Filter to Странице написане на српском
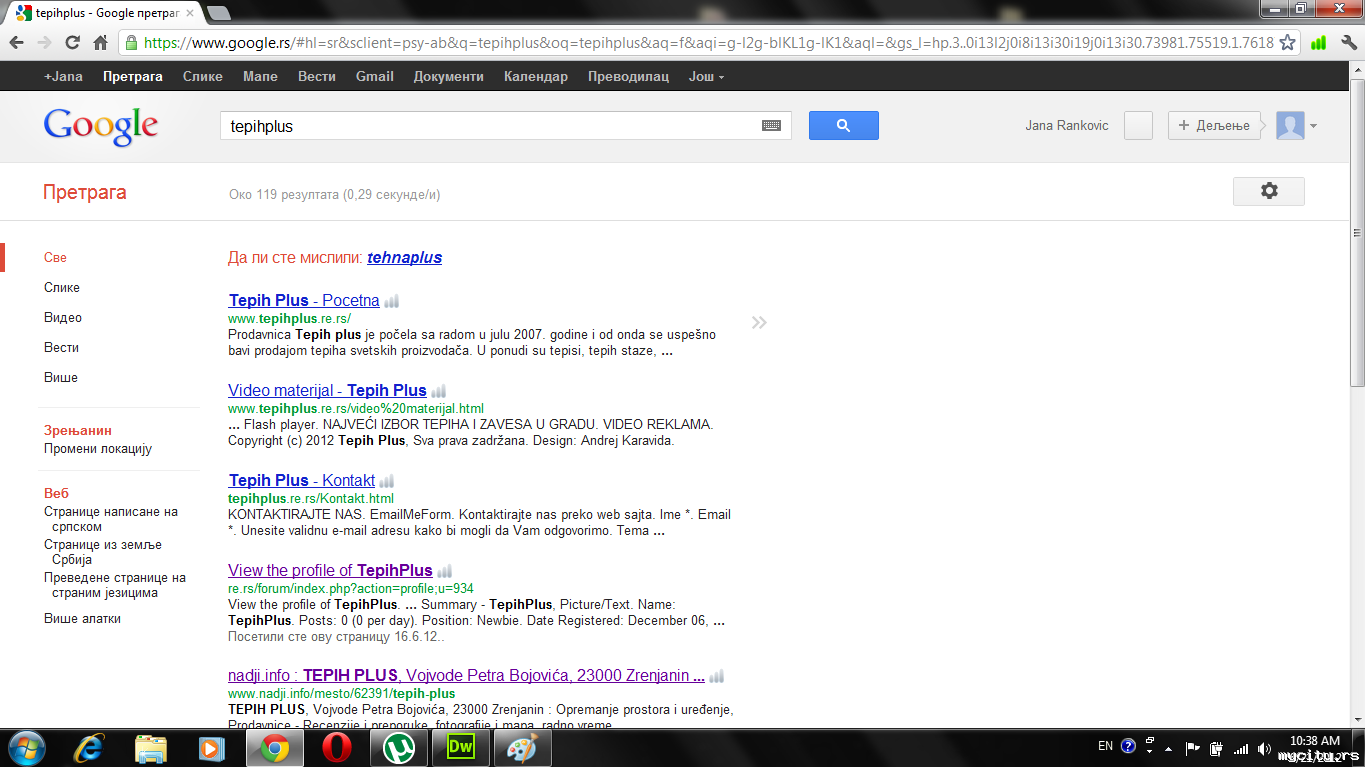1365x767 pixels. [x=111, y=519]
